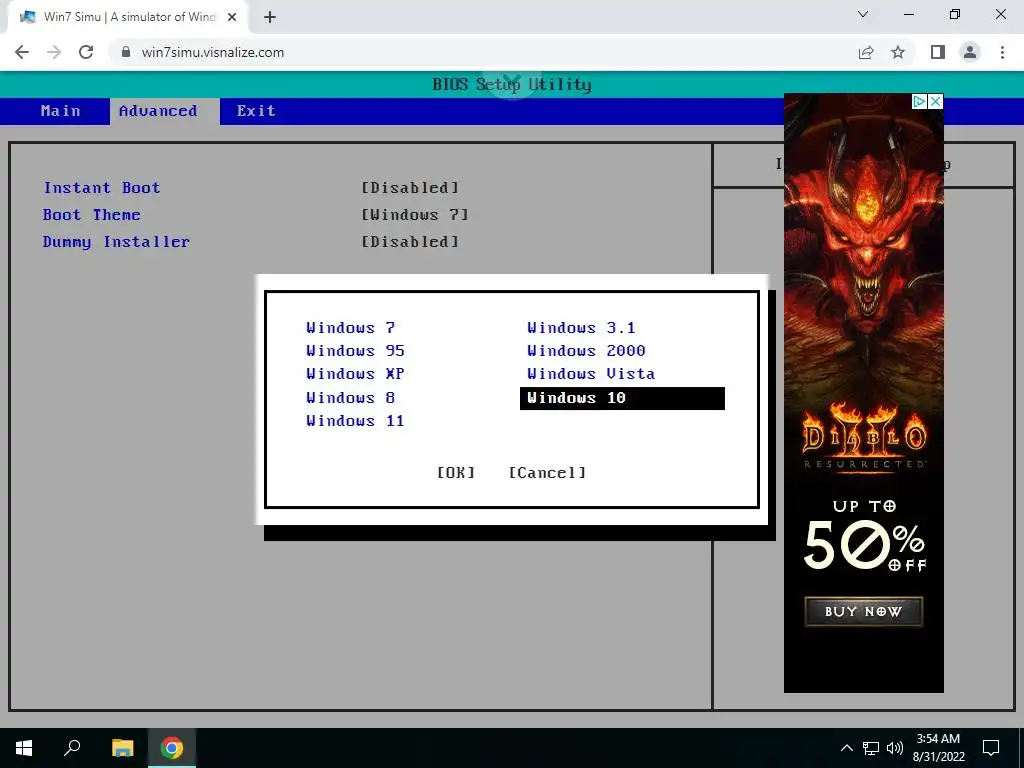
Task: Open a new browser tab
Action: click(x=270, y=17)
